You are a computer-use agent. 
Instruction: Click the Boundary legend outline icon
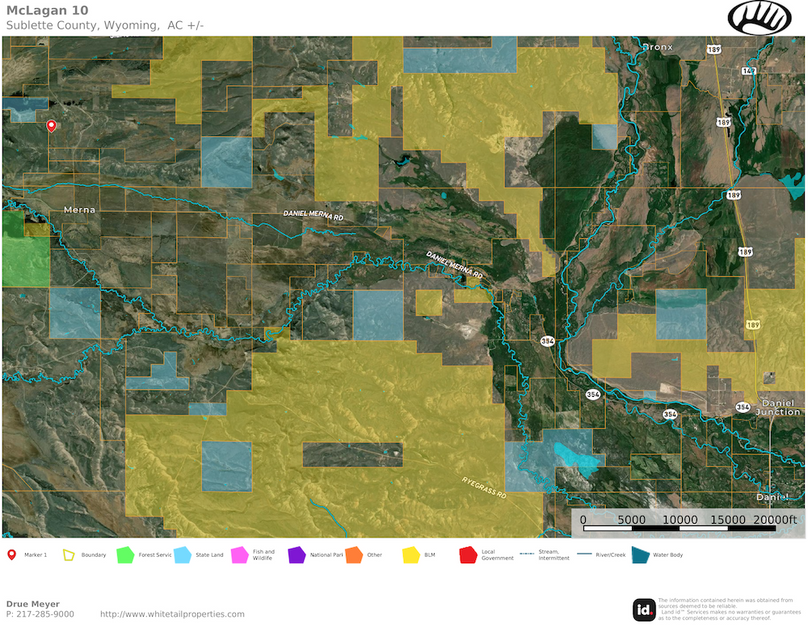pos(69,554)
